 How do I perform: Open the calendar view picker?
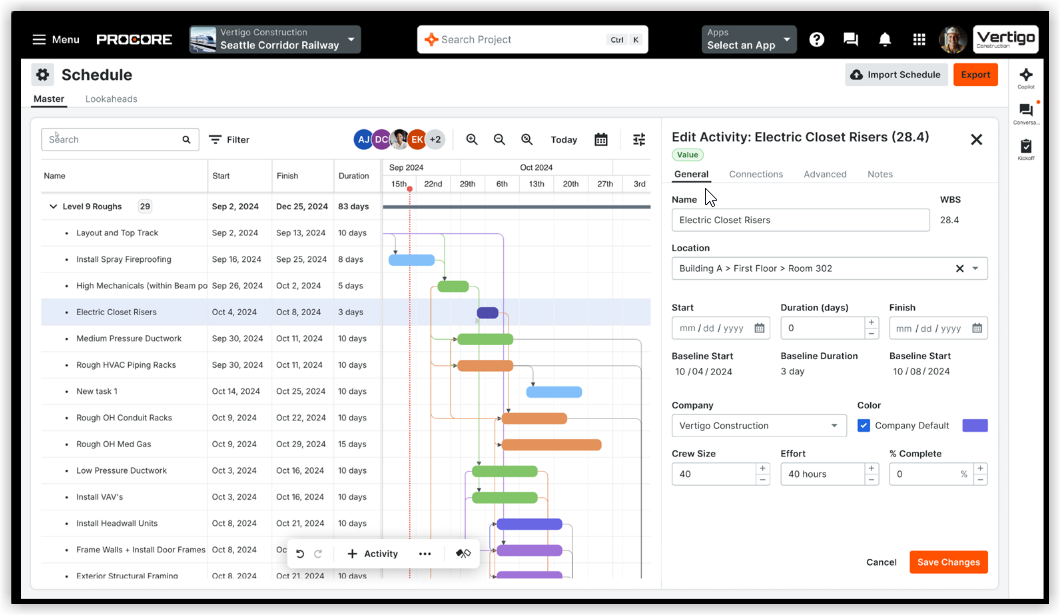(600, 139)
